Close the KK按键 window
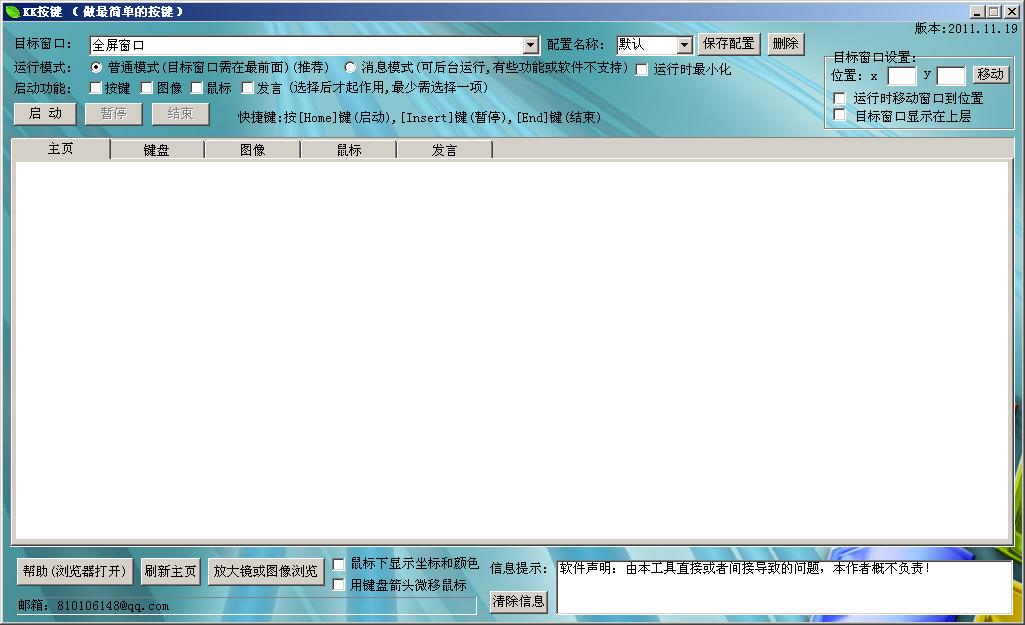The height and width of the screenshot is (625, 1025). pos(1011,11)
